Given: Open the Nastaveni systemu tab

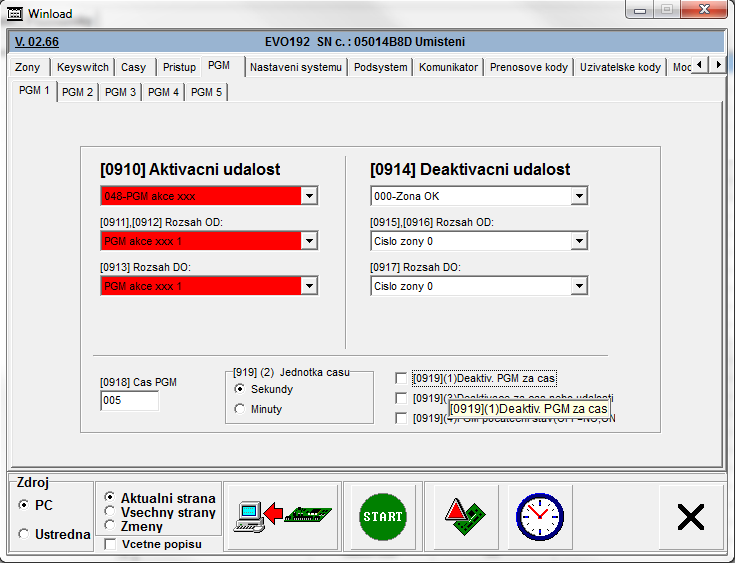Looking at the screenshot, I should [x=296, y=67].
